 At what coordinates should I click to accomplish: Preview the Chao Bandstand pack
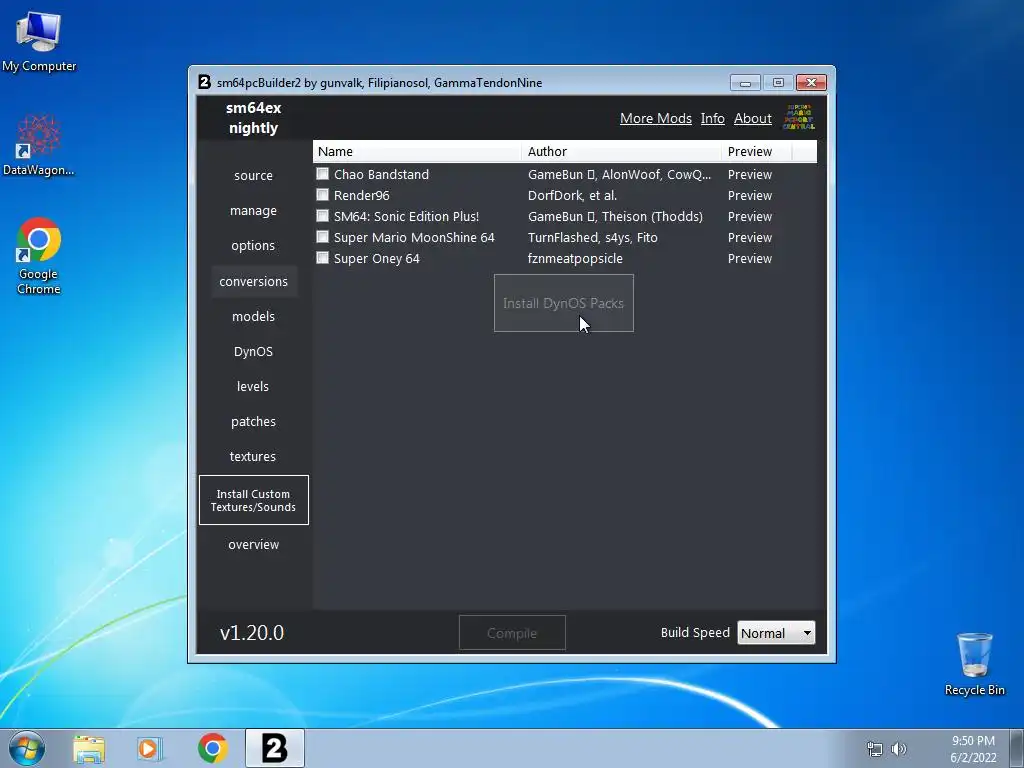(750, 174)
